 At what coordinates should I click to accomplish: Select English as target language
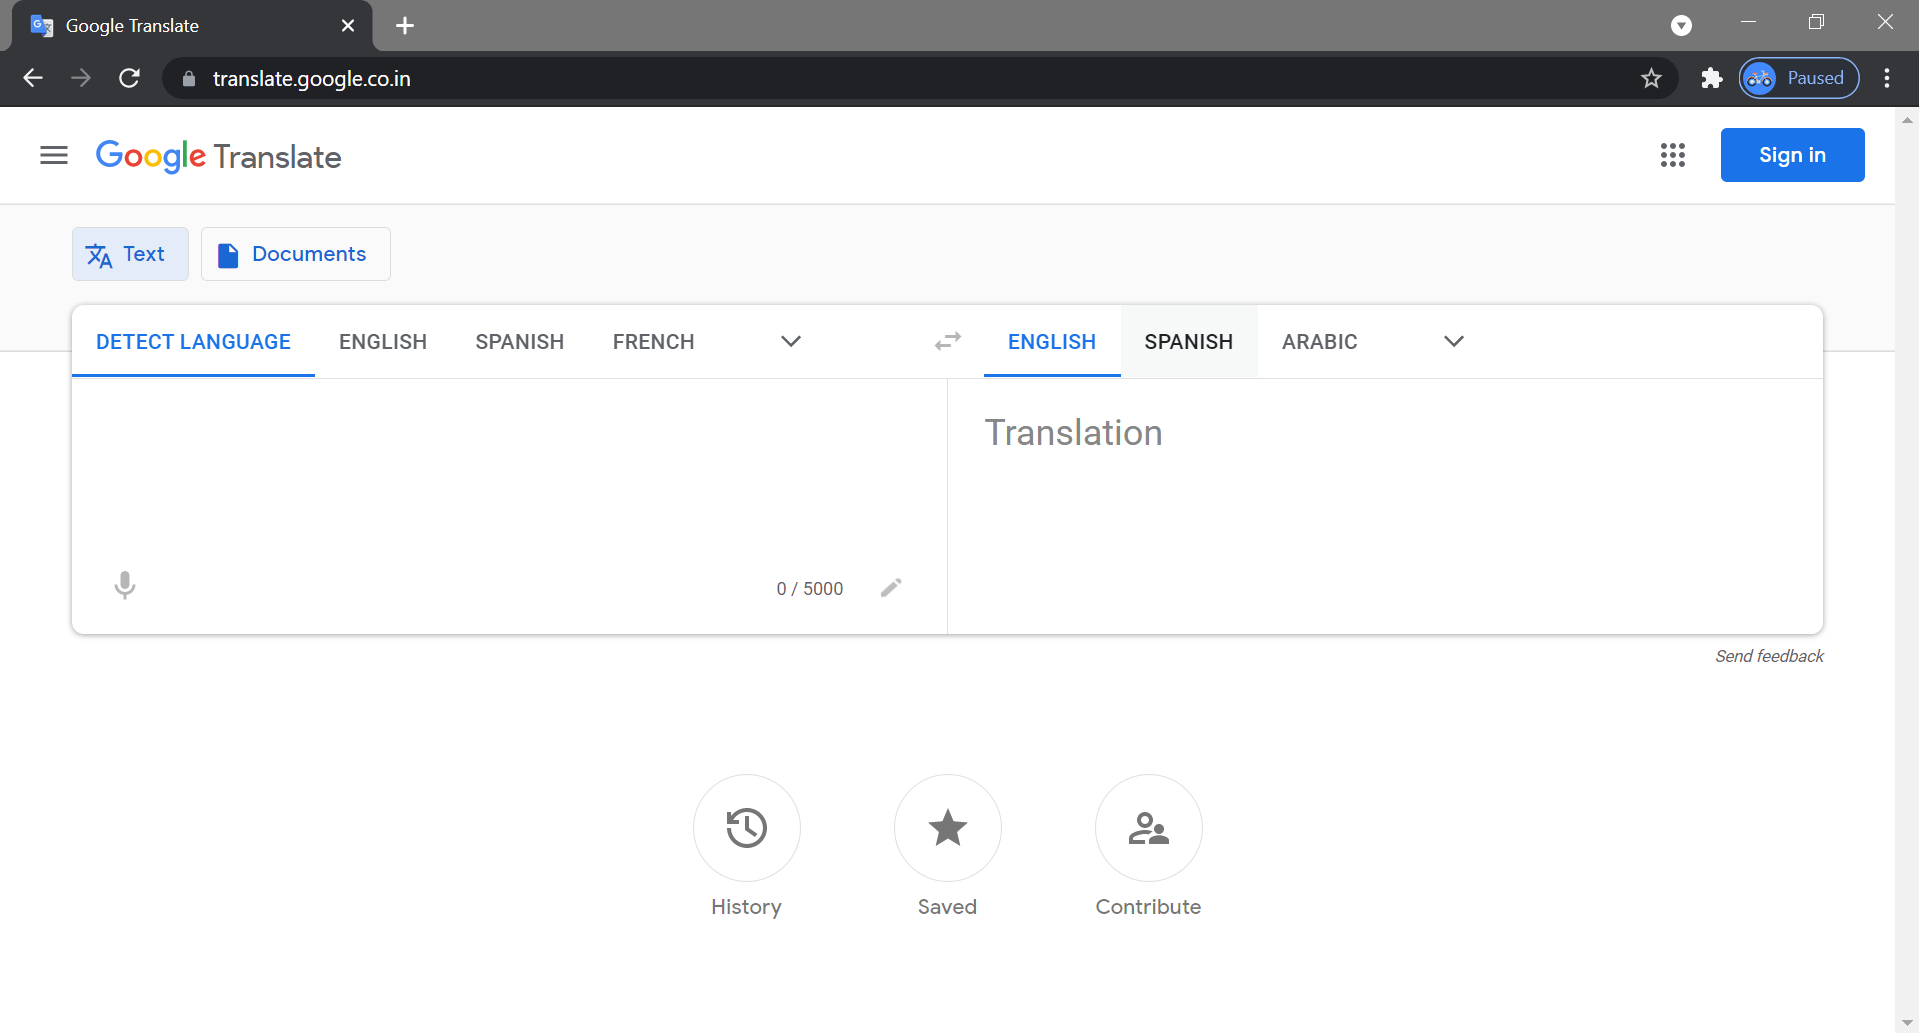[x=1052, y=342]
